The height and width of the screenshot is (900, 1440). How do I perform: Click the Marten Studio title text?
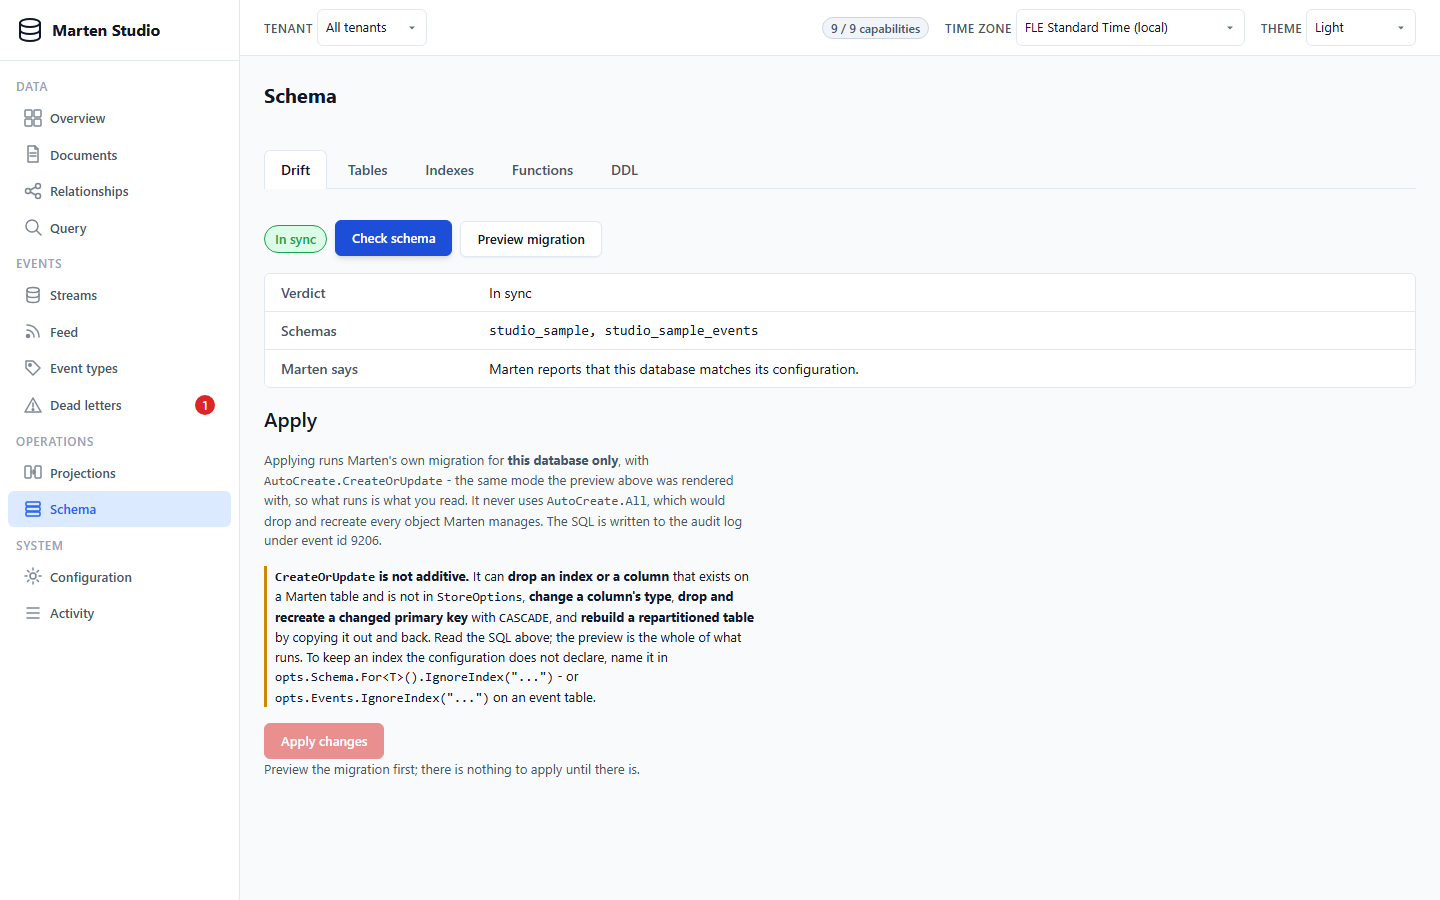tap(106, 30)
